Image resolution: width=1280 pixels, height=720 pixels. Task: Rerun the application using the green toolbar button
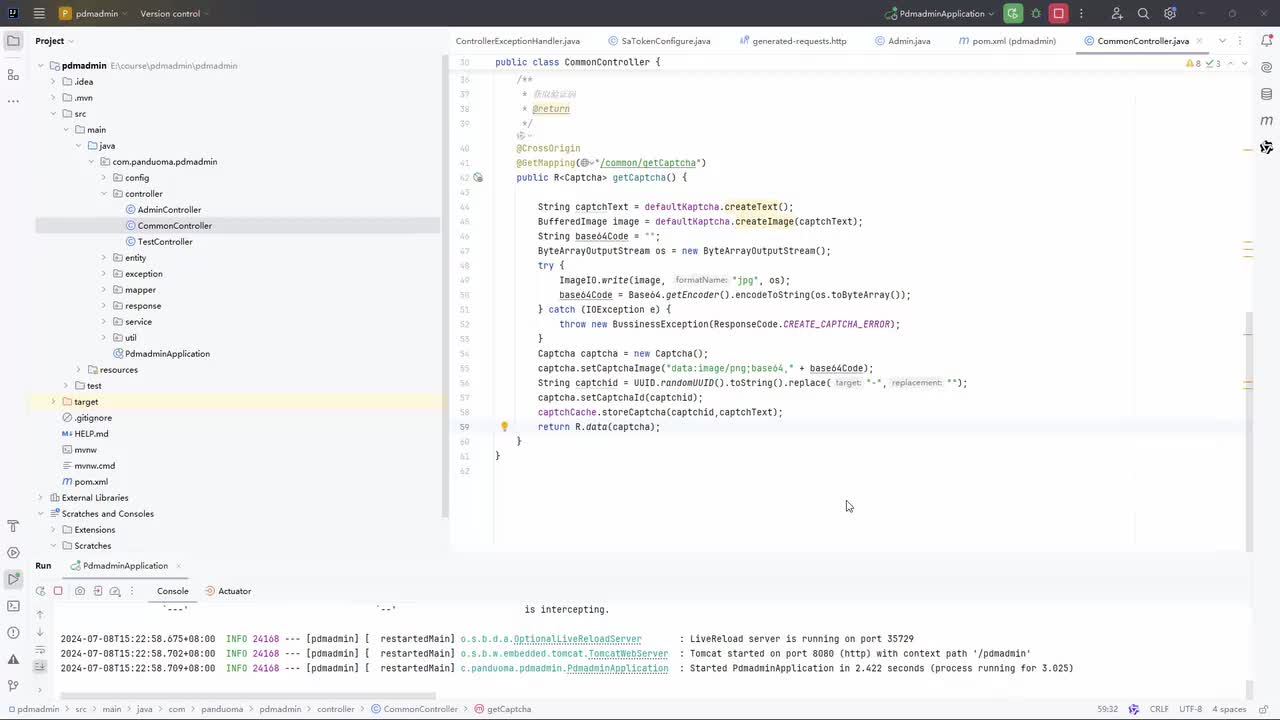pos(1013,14)
